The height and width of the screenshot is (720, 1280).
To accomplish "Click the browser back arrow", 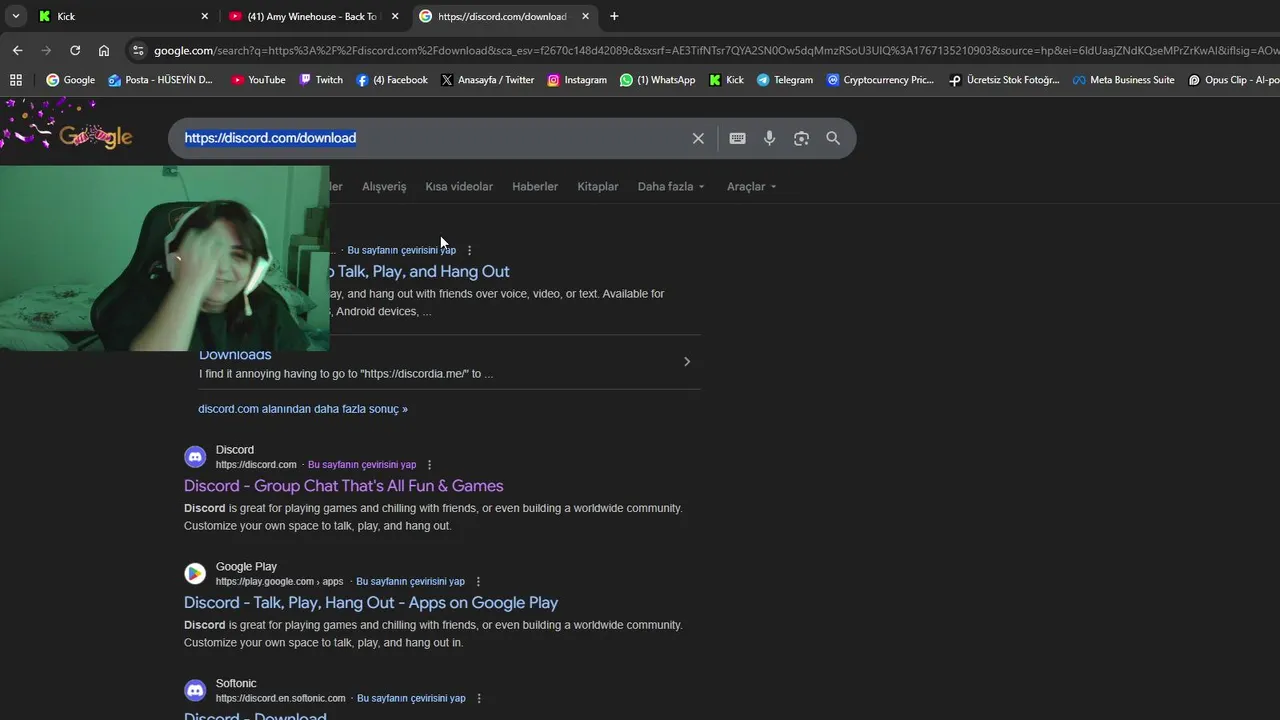I will pos(17,50).
